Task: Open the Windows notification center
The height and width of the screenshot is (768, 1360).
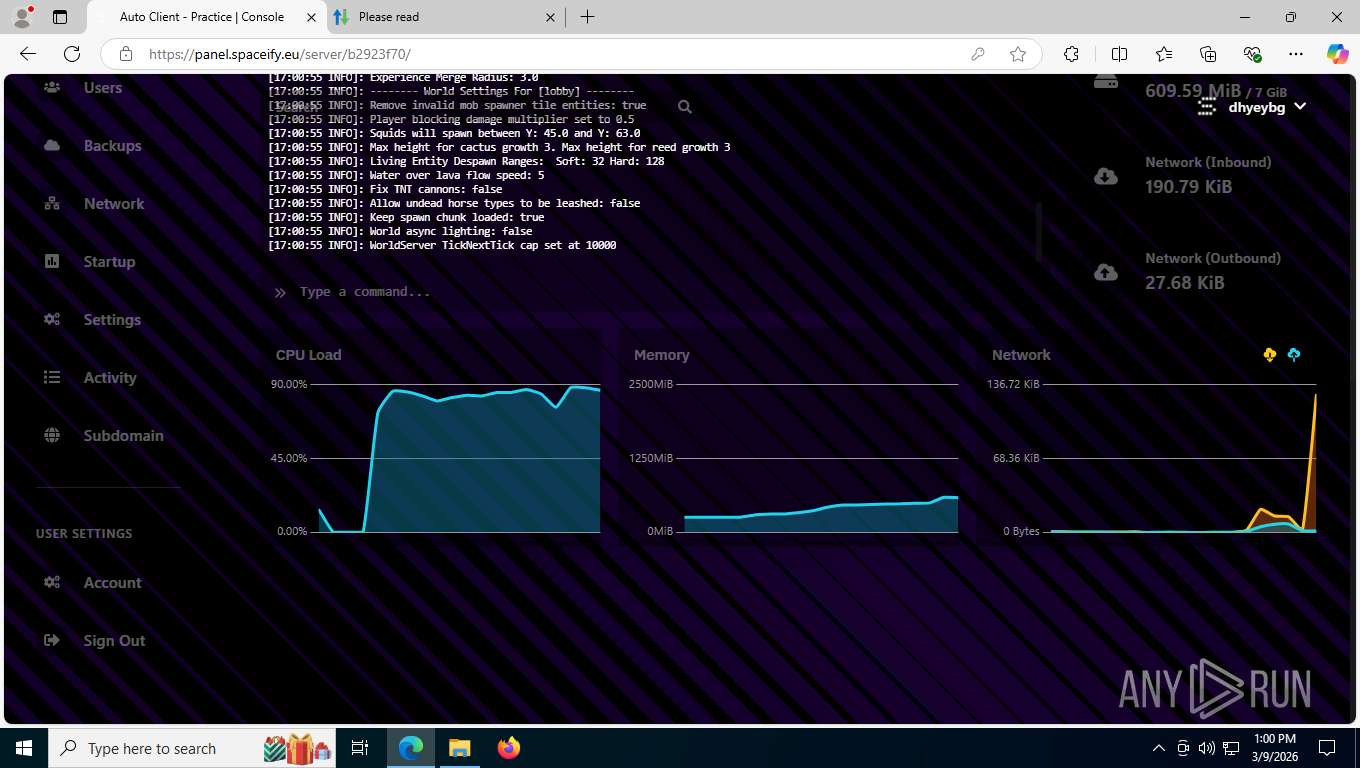Action: click(1327, 748)
